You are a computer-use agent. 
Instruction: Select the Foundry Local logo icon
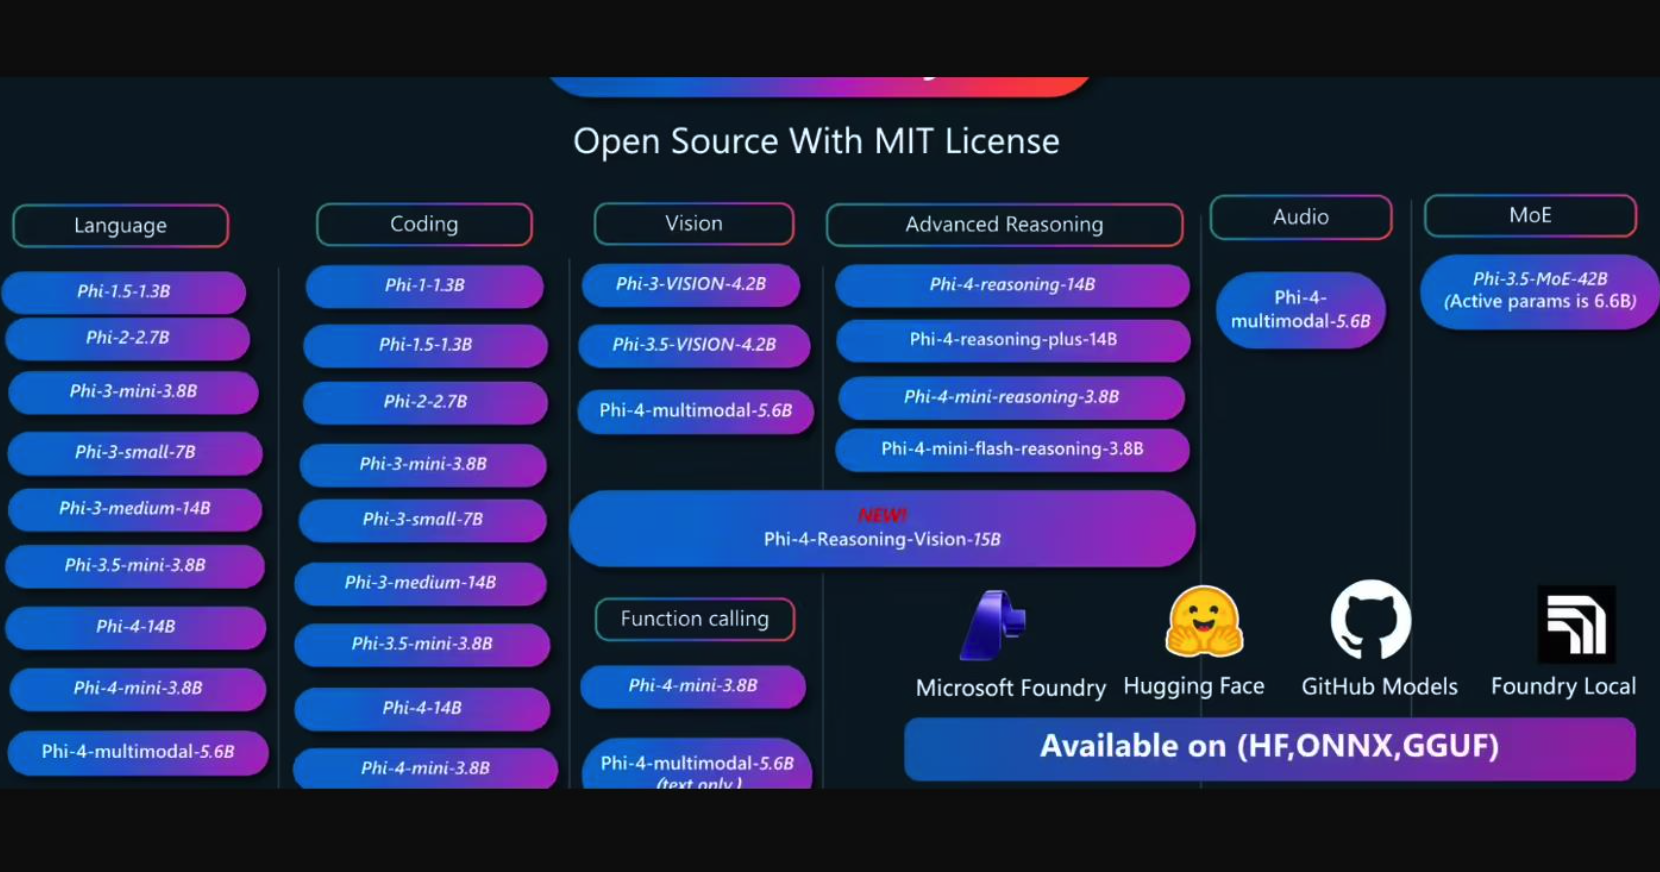click(x=1575, y=625)
